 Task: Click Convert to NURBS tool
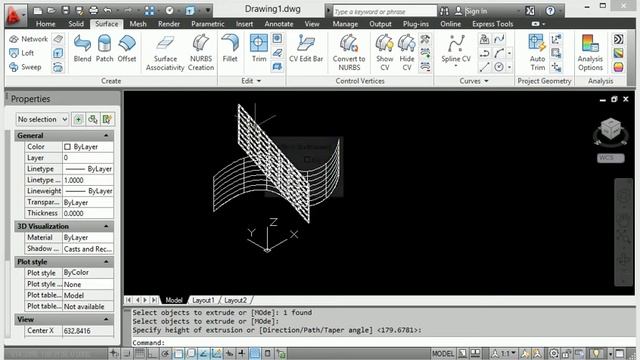[349, 53]
